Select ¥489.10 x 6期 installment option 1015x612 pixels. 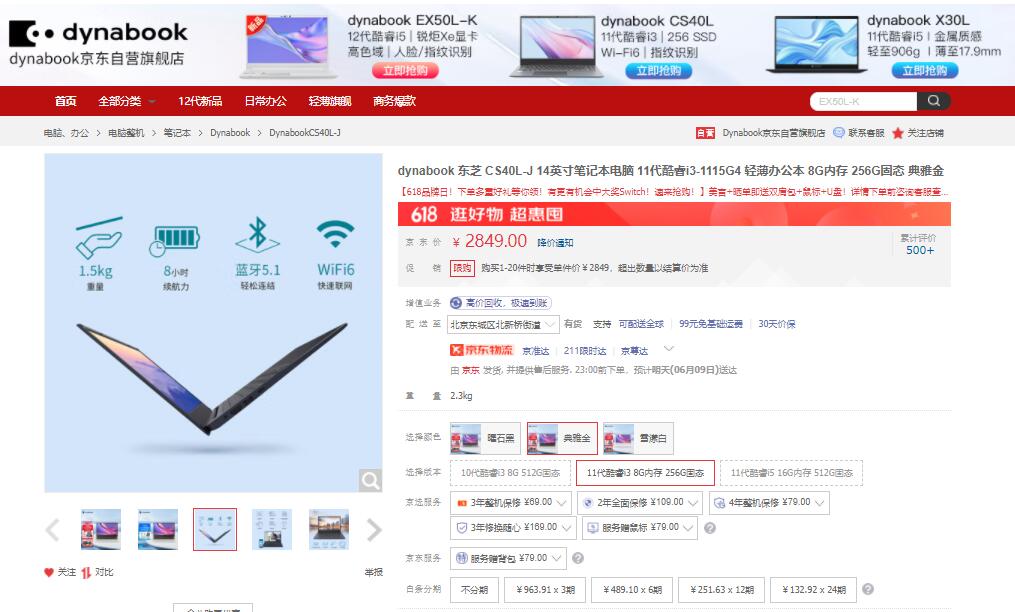point(632,590)
